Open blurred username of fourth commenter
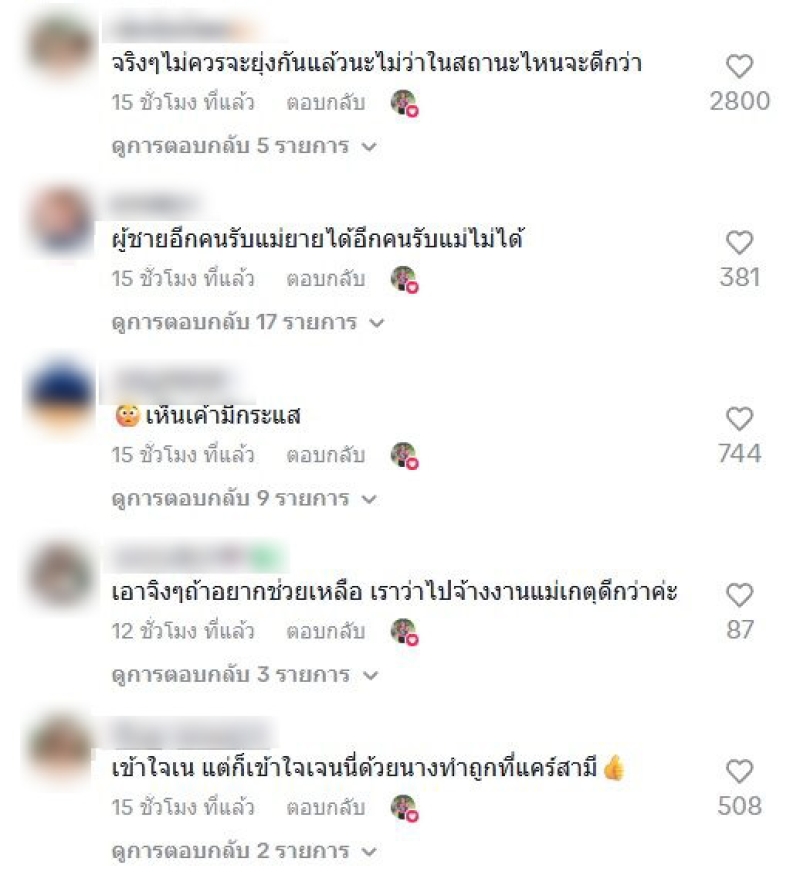This screenshot has height=872, width=800. [197, 556]
